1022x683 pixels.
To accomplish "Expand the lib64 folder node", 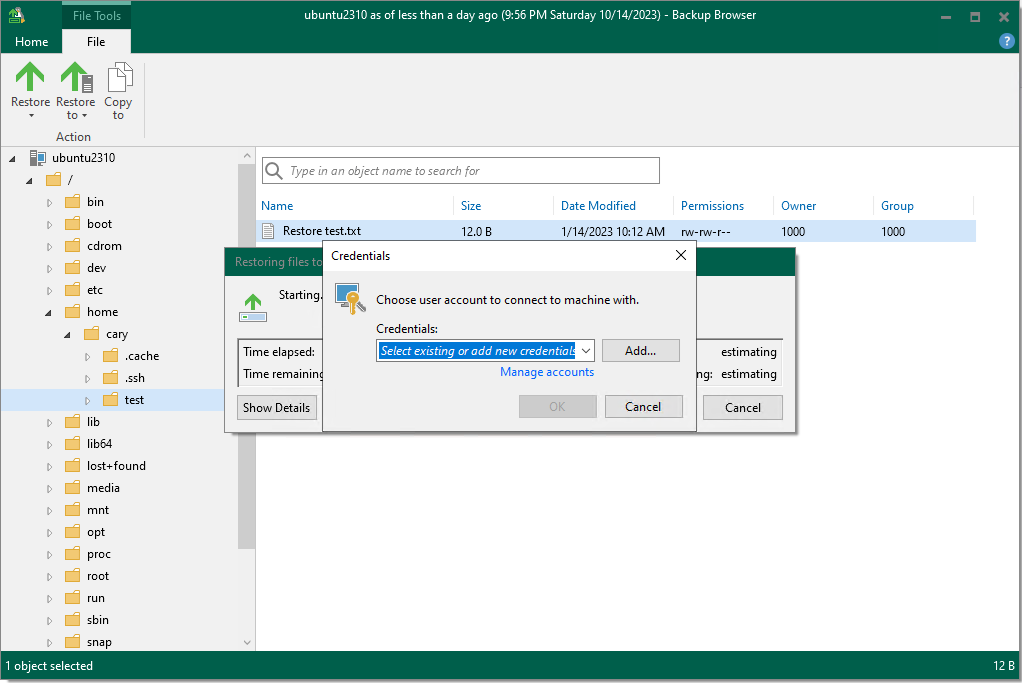I will 50,444.
